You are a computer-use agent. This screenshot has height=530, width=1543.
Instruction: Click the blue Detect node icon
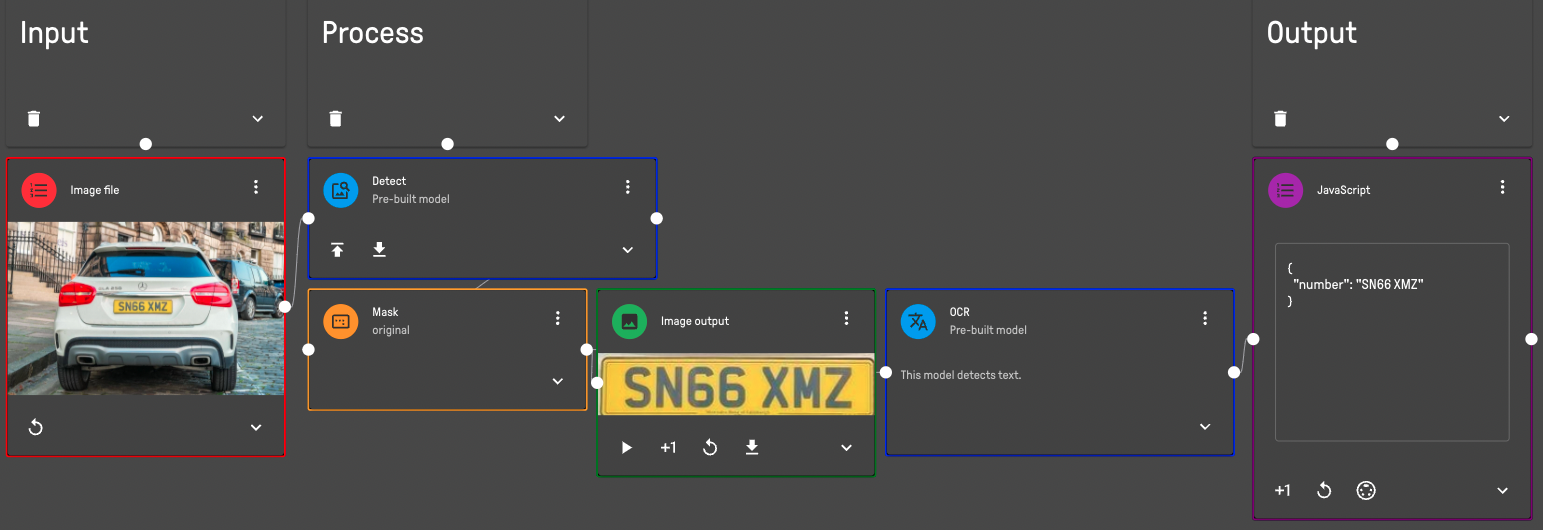coord(341,190)
